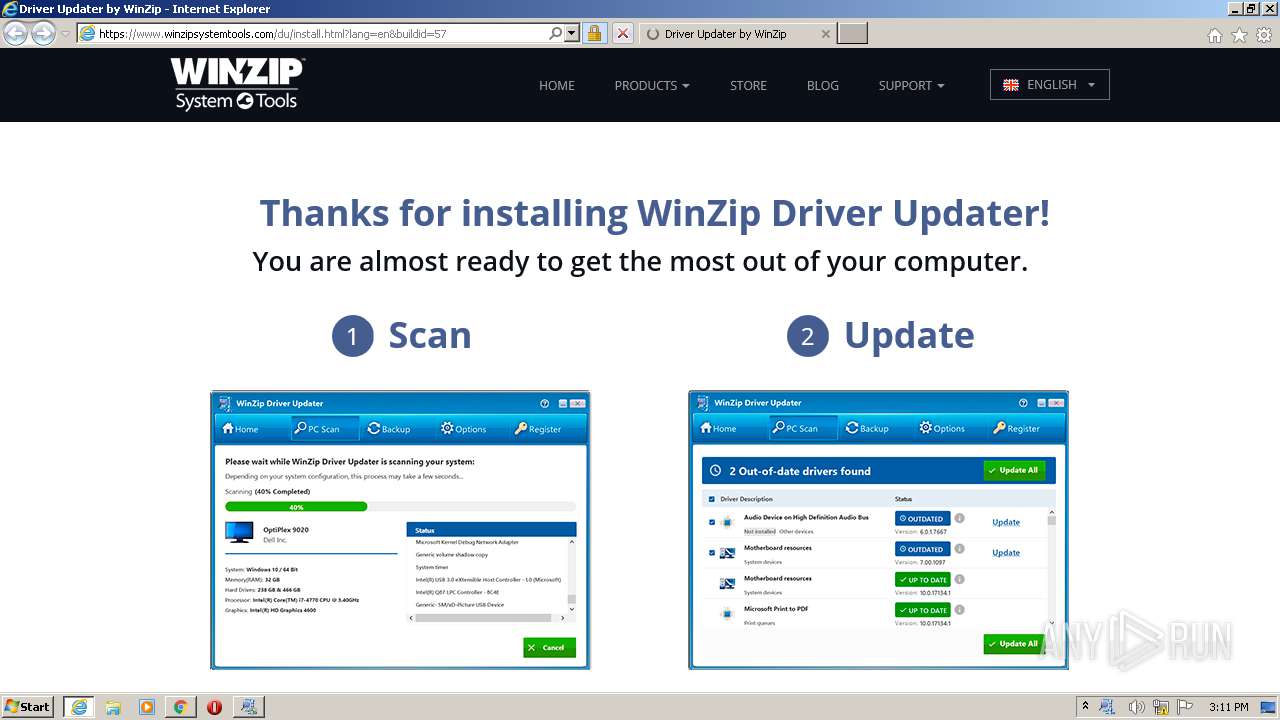Click the clock icon beside Out-of-date drivers found
The width and height of the screenshot is (1280, 720).
[x=715, y=471]
